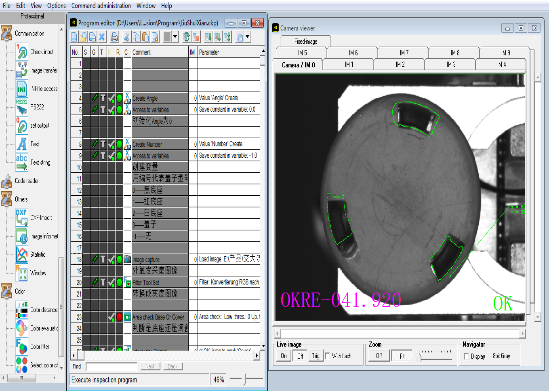
Task: Open the dropdown arrow at the end of the editor toolbar
Action: [x=248, y=36]
